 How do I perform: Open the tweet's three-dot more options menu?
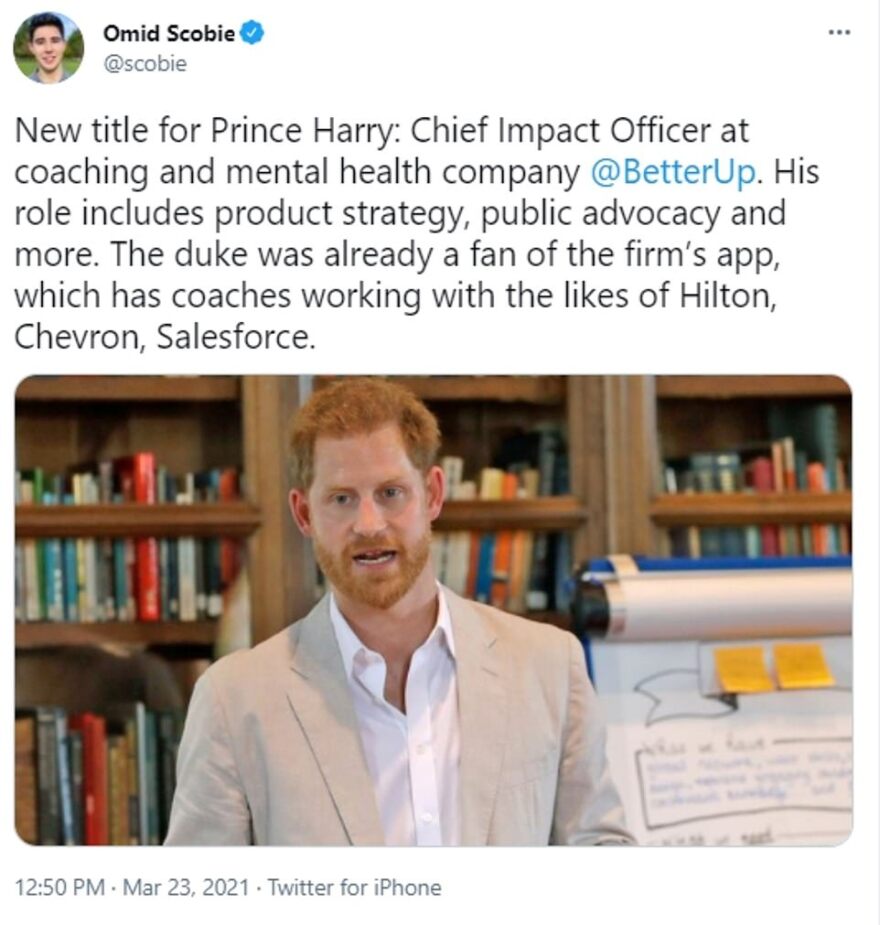(x=839, y=32)
